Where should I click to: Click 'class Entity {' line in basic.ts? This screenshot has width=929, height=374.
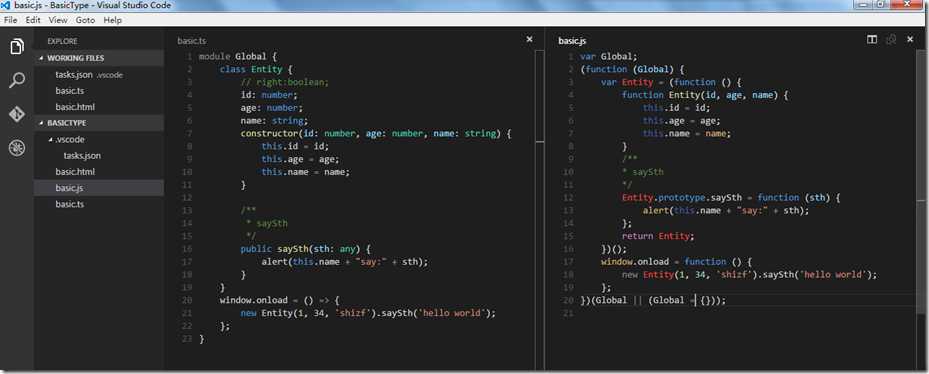(x=256, y=69)
